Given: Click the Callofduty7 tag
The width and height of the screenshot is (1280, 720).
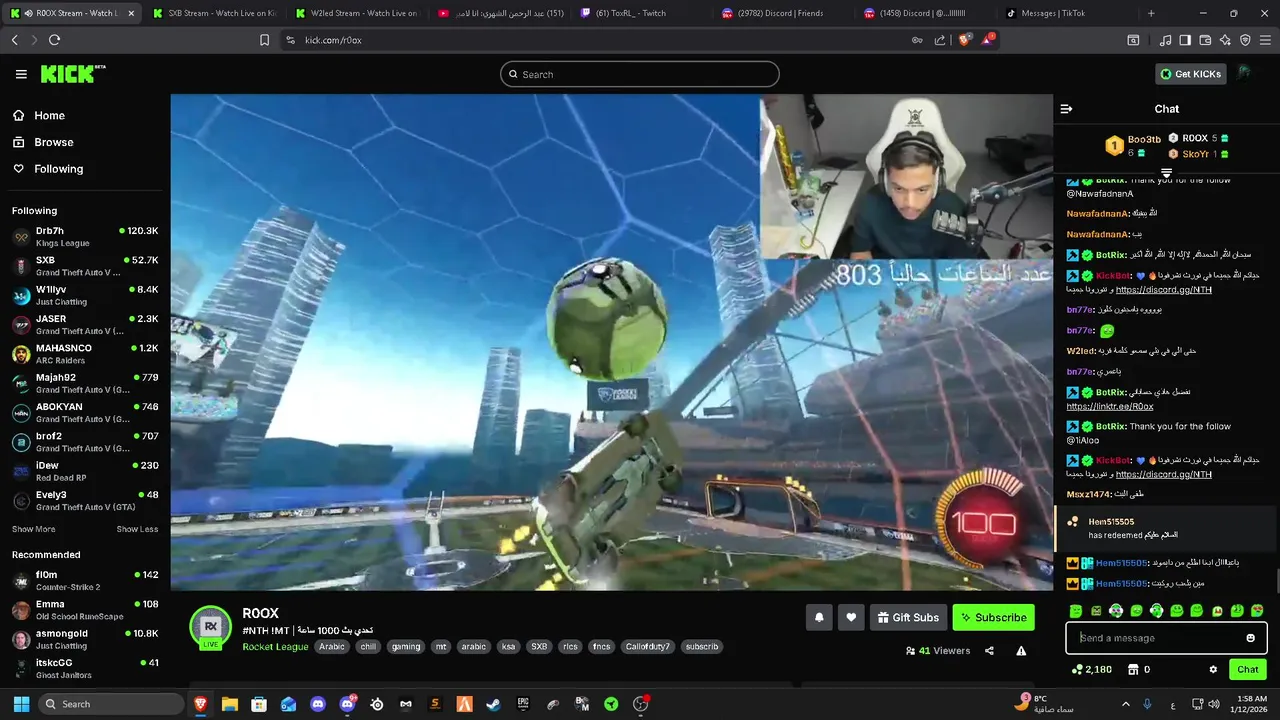Looking at the screenshot, I should [648, 647].
